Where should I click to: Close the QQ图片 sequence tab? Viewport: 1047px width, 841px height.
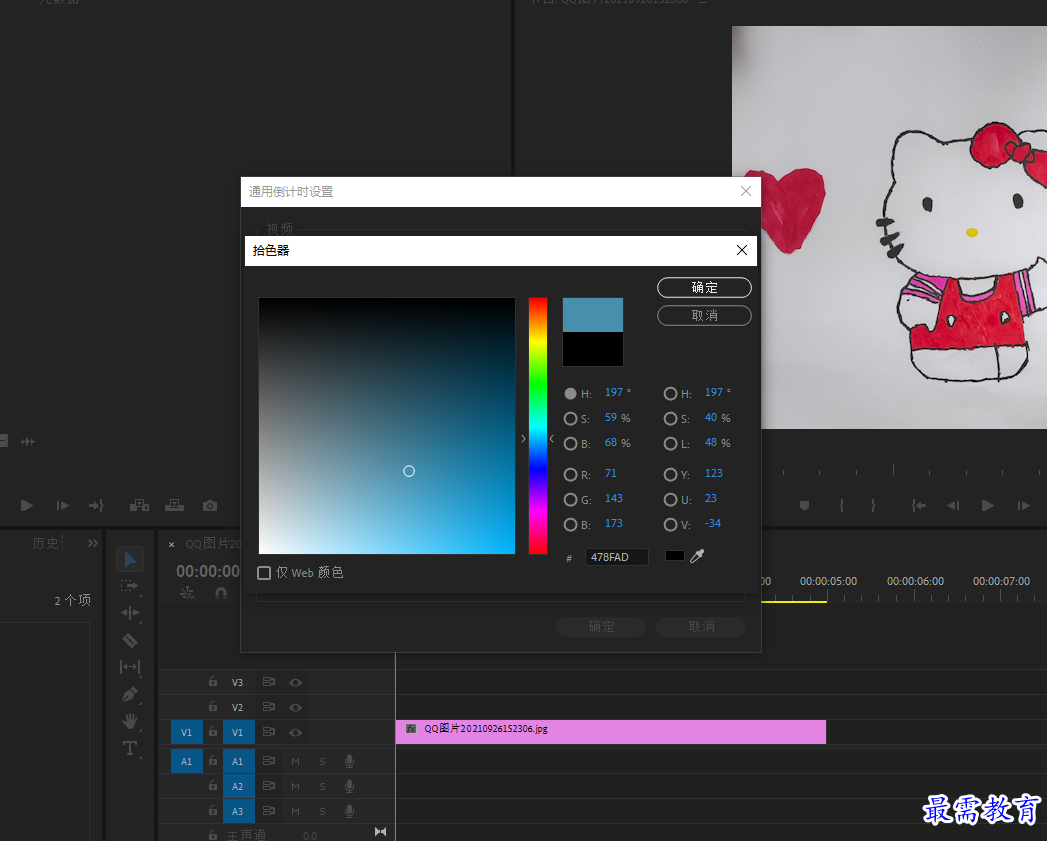tap(172, 544)
